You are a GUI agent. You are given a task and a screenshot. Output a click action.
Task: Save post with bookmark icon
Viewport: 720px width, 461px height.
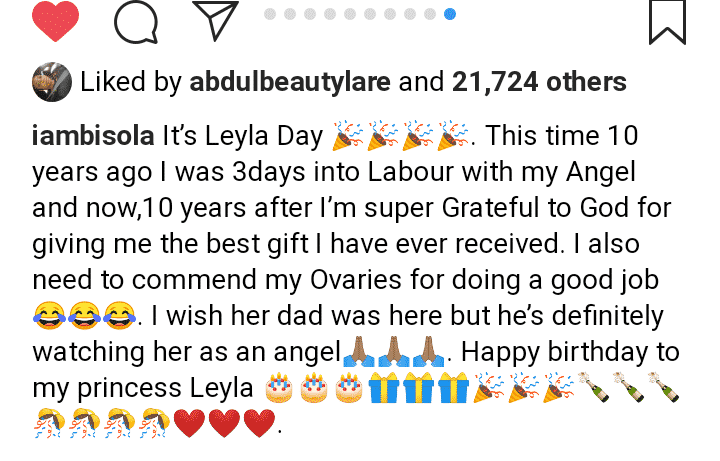click(x=667, y=22)
